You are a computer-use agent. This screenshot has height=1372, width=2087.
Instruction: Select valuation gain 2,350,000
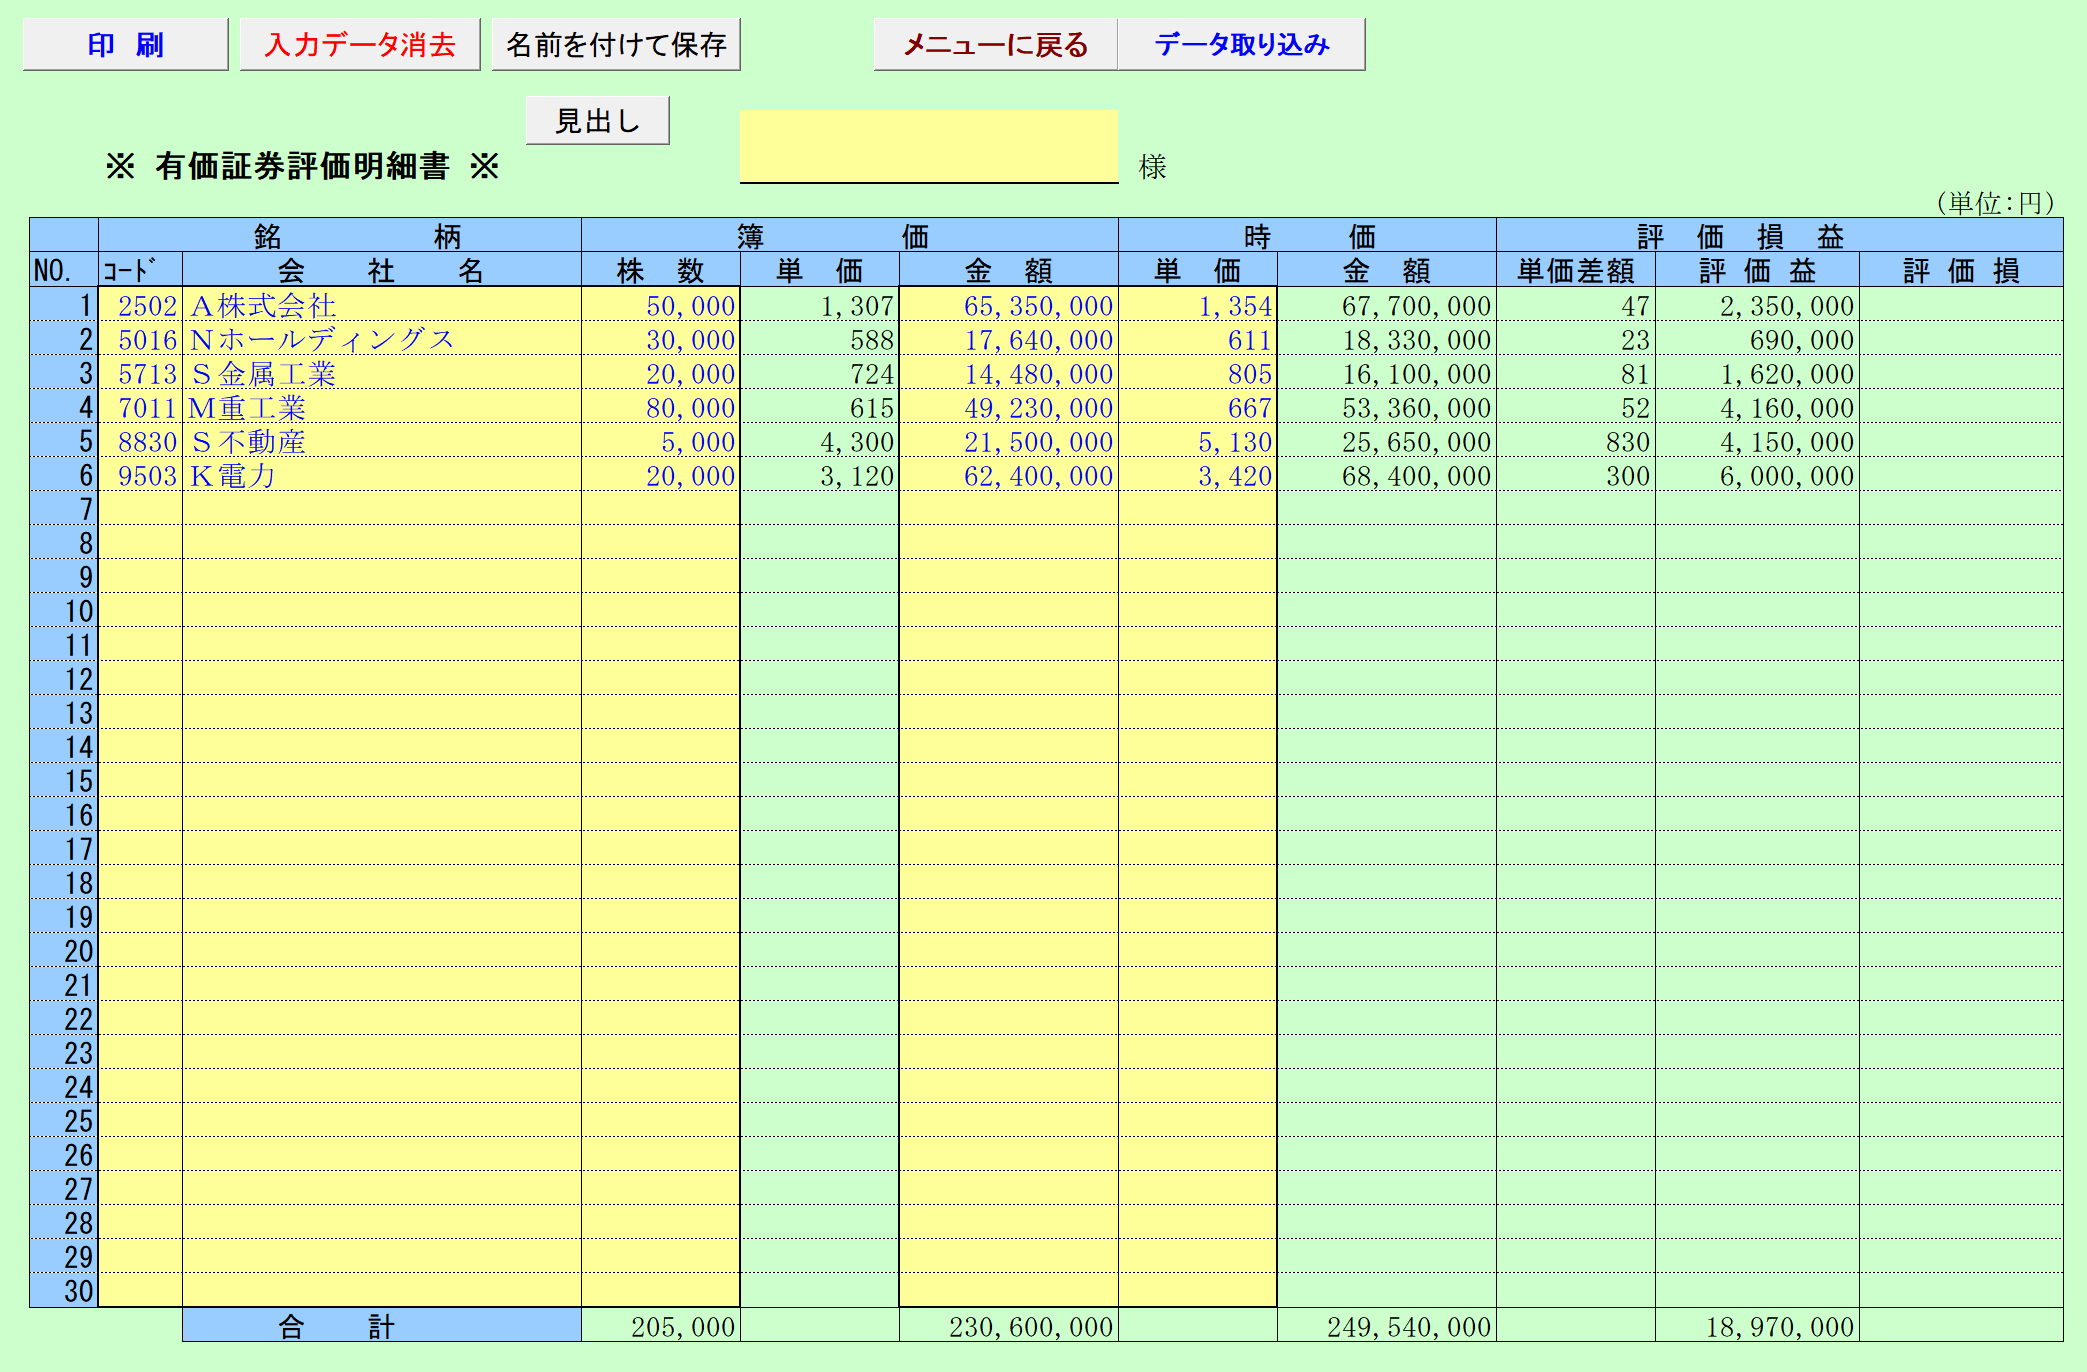(1757, 305)
